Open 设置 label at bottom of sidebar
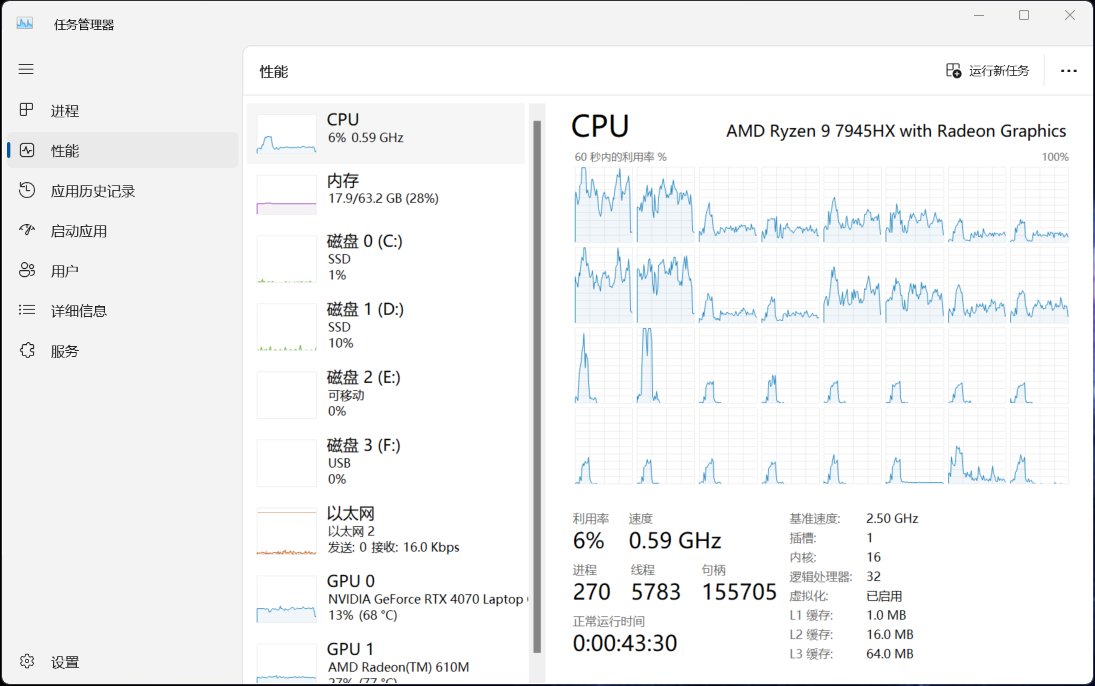The image size is (1095, 686). coord(65,662)
